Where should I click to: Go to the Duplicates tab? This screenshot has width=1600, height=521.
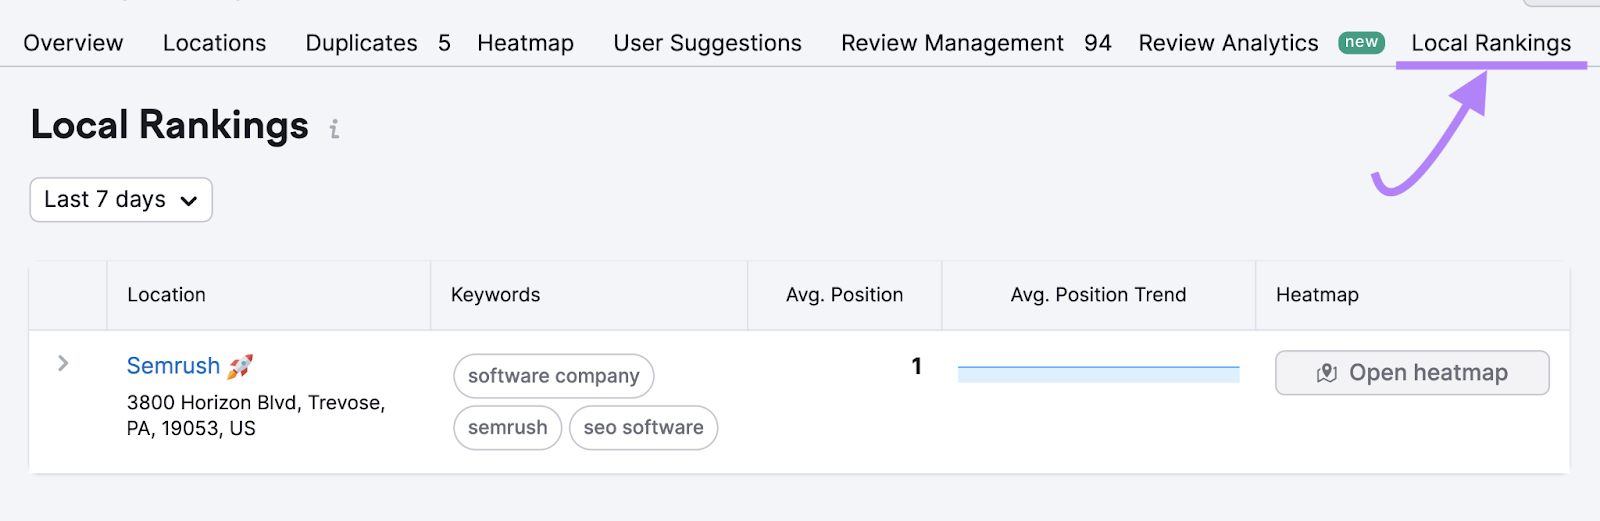point(361,43)
